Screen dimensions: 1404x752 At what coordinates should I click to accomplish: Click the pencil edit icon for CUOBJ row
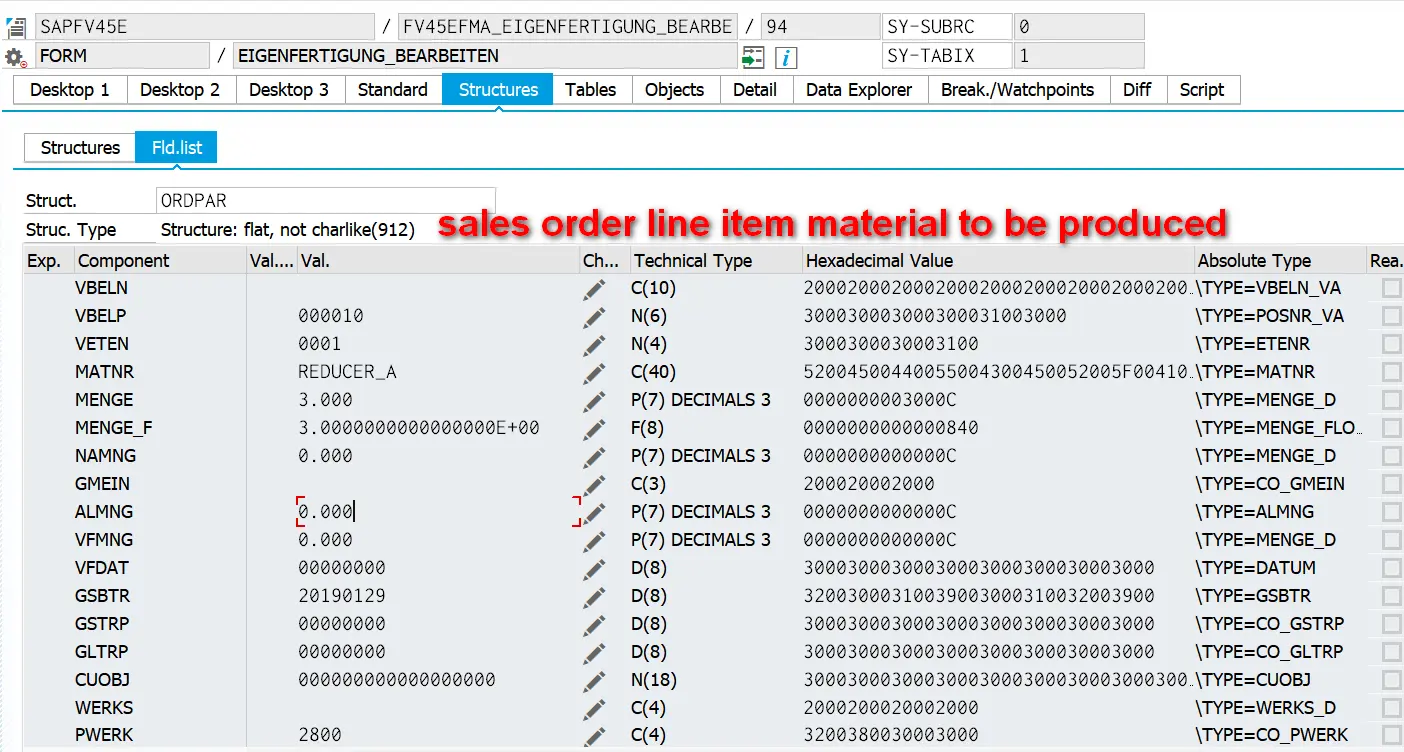tap(595, 680)
